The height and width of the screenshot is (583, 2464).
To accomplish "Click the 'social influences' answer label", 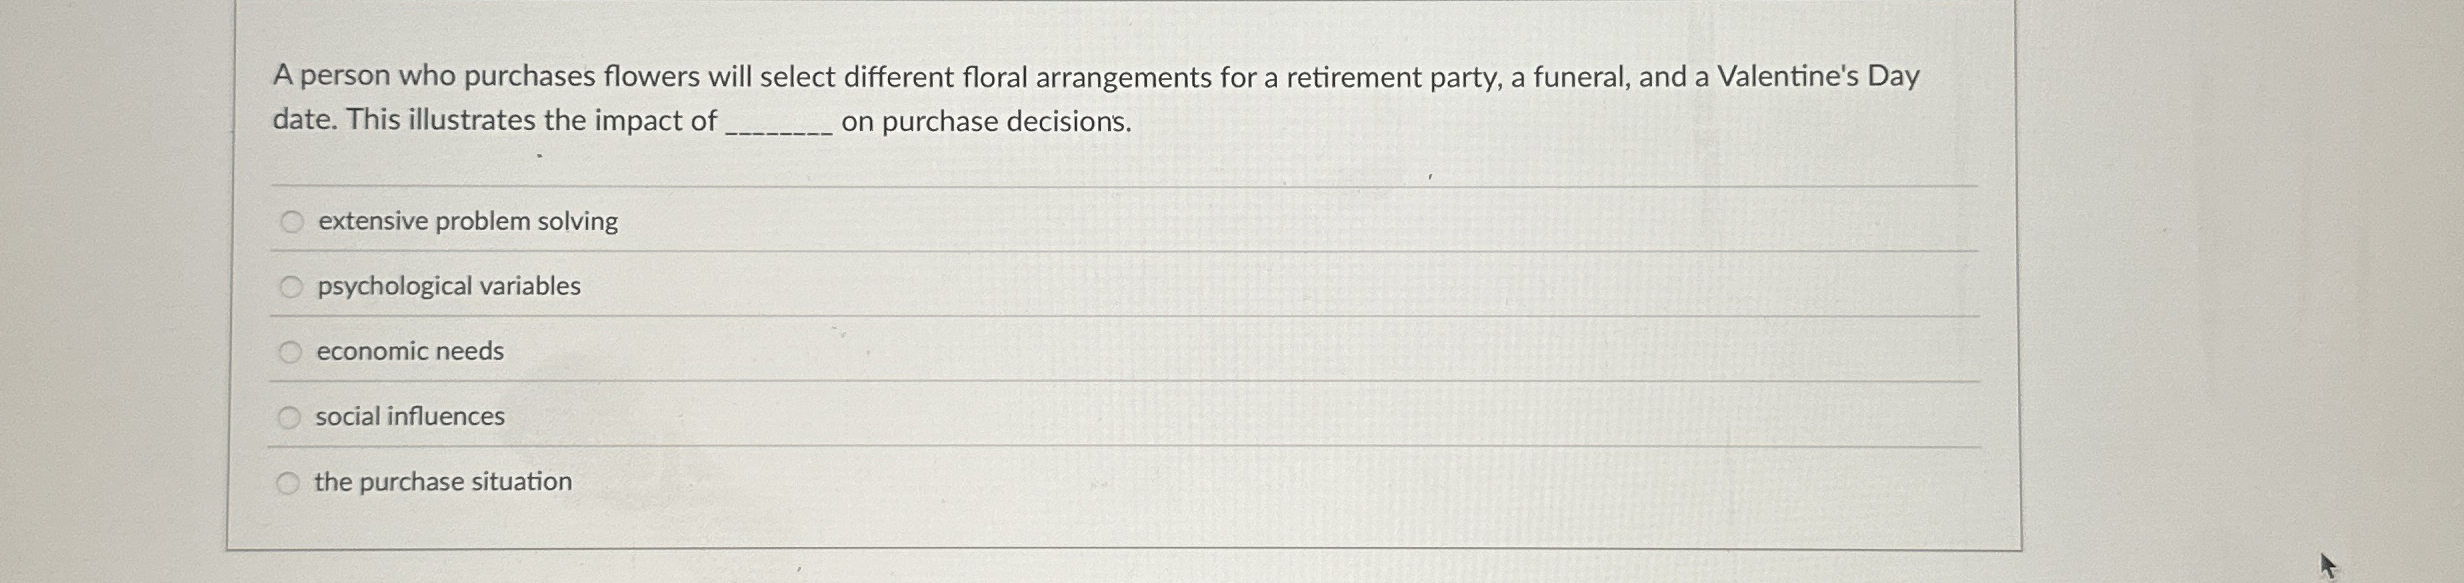I will coord(409,416).
